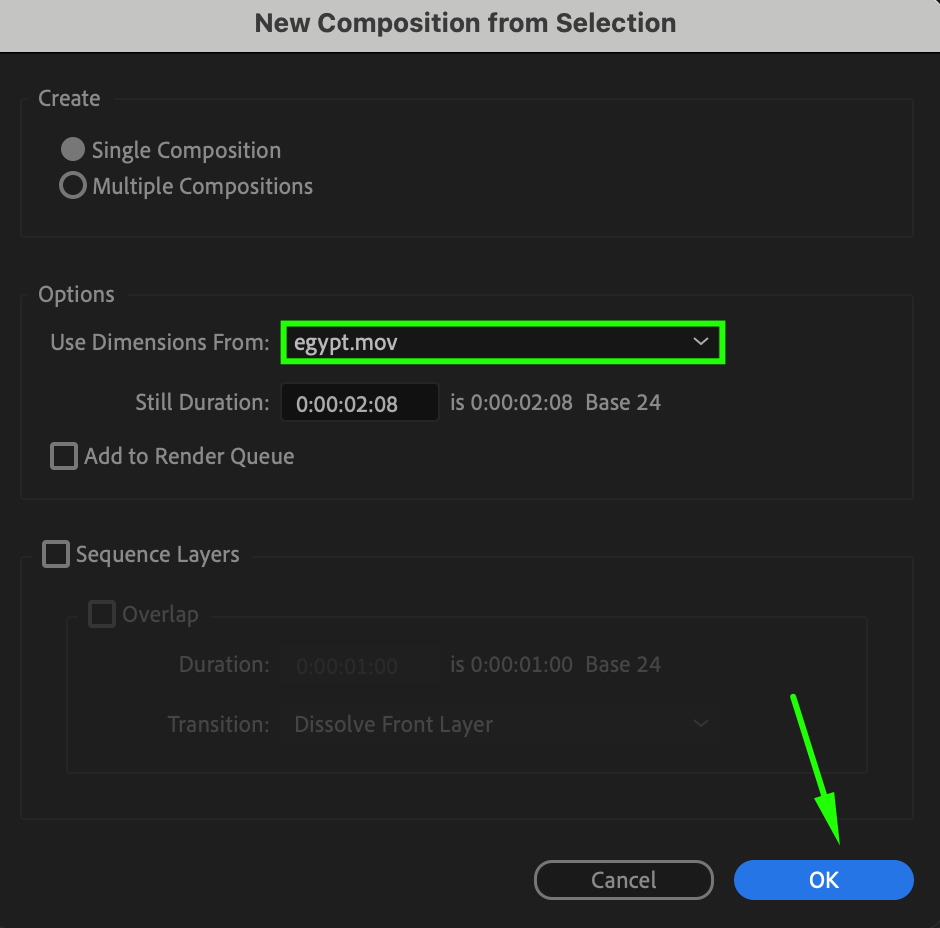This screenshot has height=928, width=940.
Task: Click the chevron on the Transition dropdown
Action: point(701,723)
